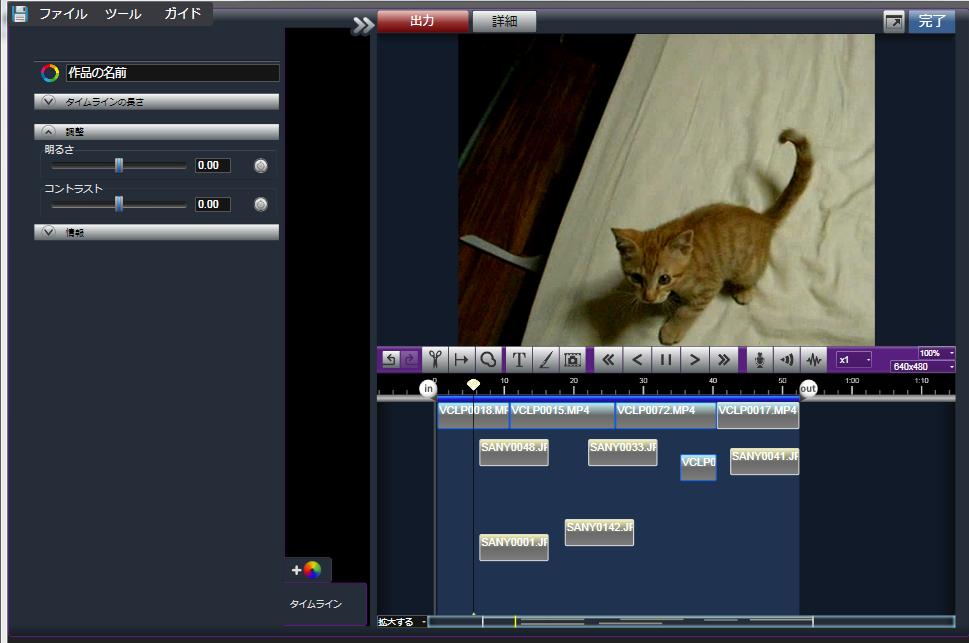969x643 pixels.
Task: Open the audio waveform tool
Action: (x=814, y=360)
